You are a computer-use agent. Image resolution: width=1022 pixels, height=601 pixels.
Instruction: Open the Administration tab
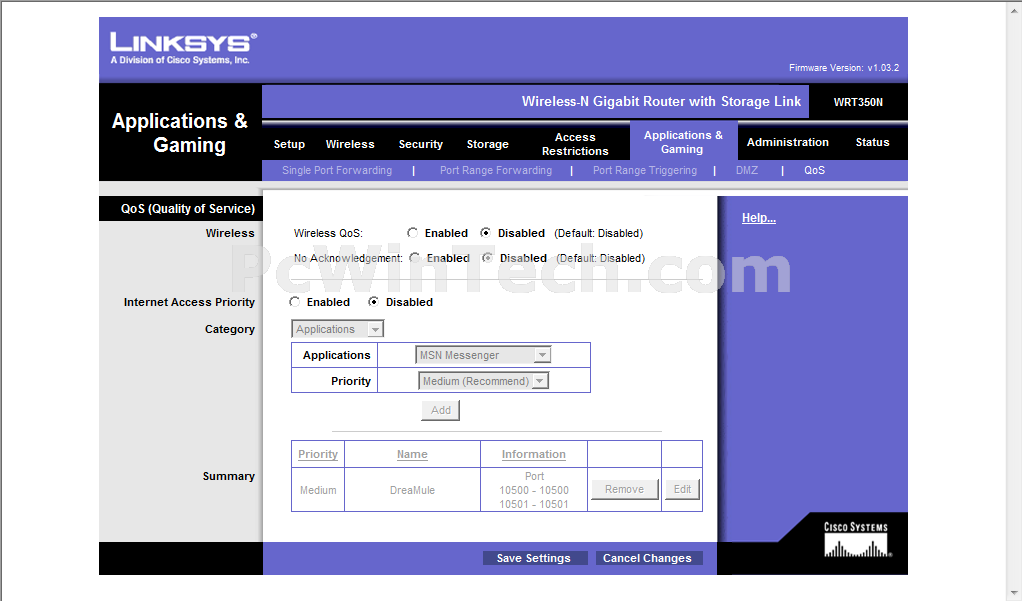pyautogui.click(x=787, y=142)
